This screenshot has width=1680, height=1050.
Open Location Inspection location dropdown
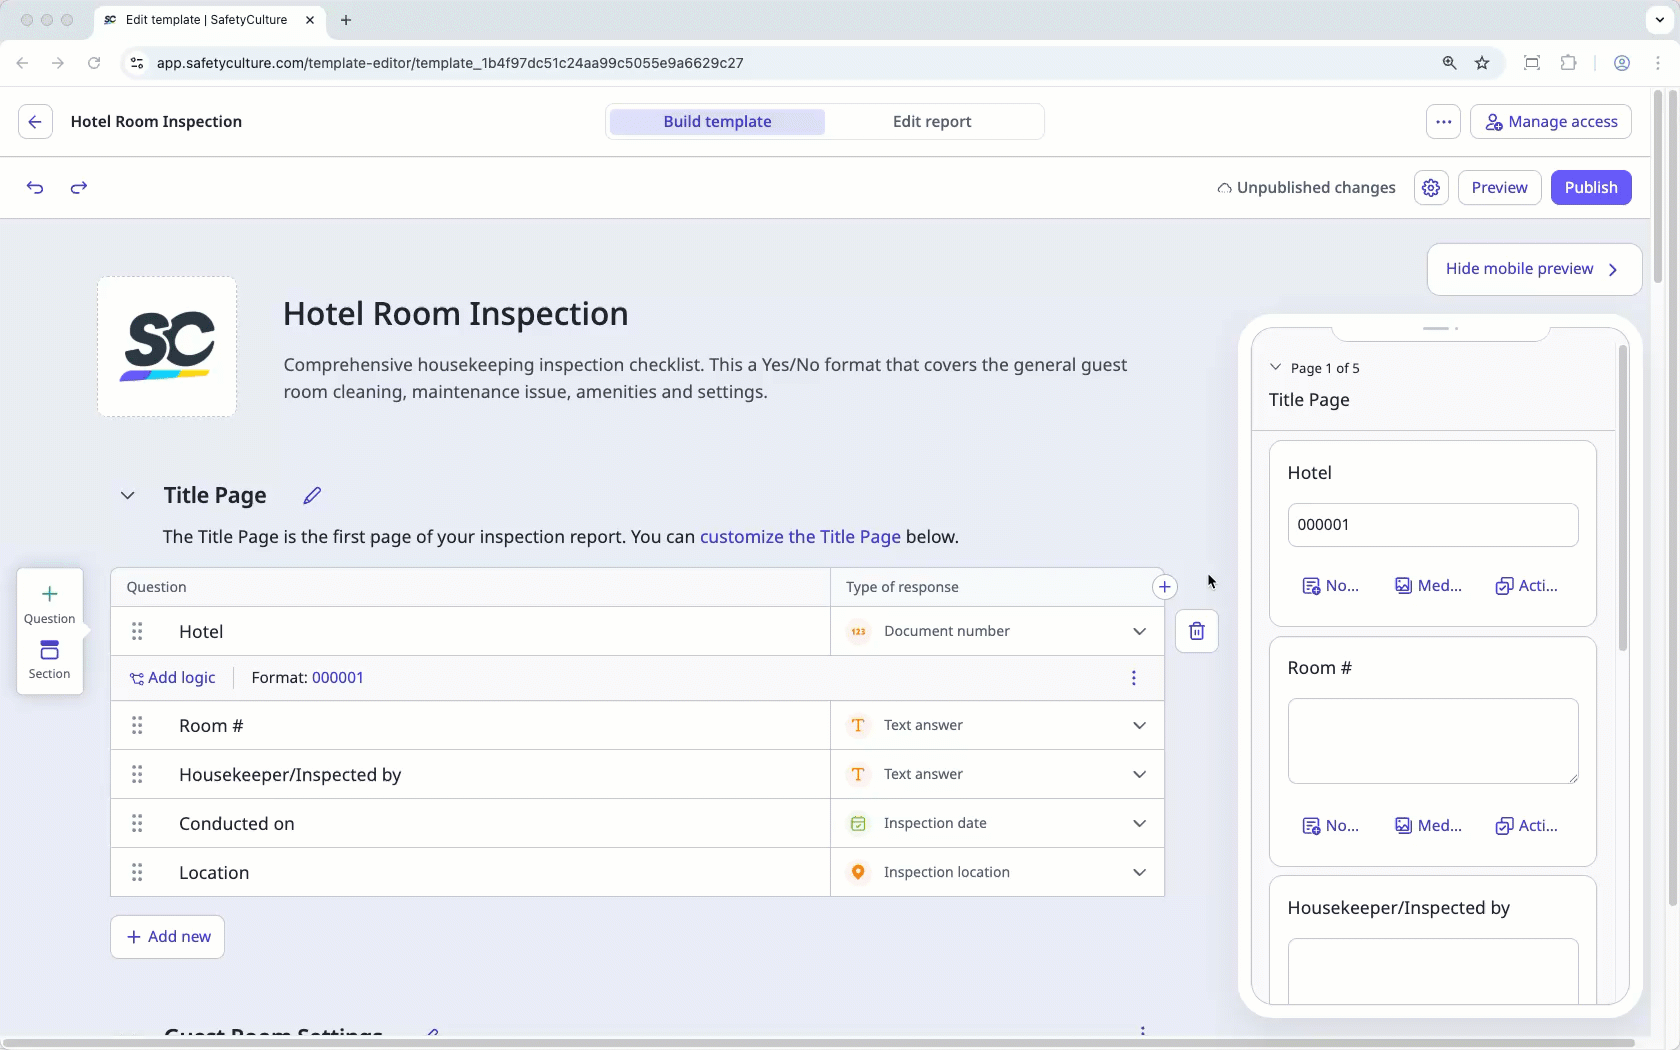tap(997, 872)
